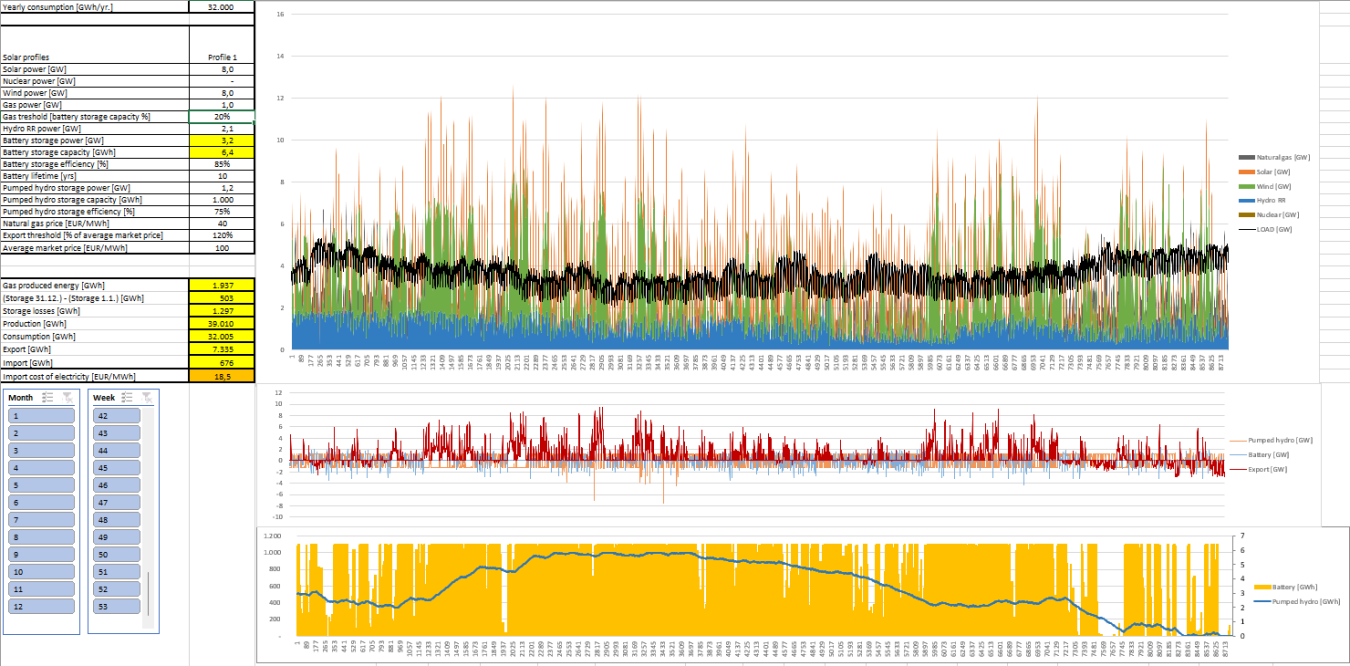Select month 1 in Month slicer
The height and width of the screenshot is (666, 1350).
pos(42,415)
